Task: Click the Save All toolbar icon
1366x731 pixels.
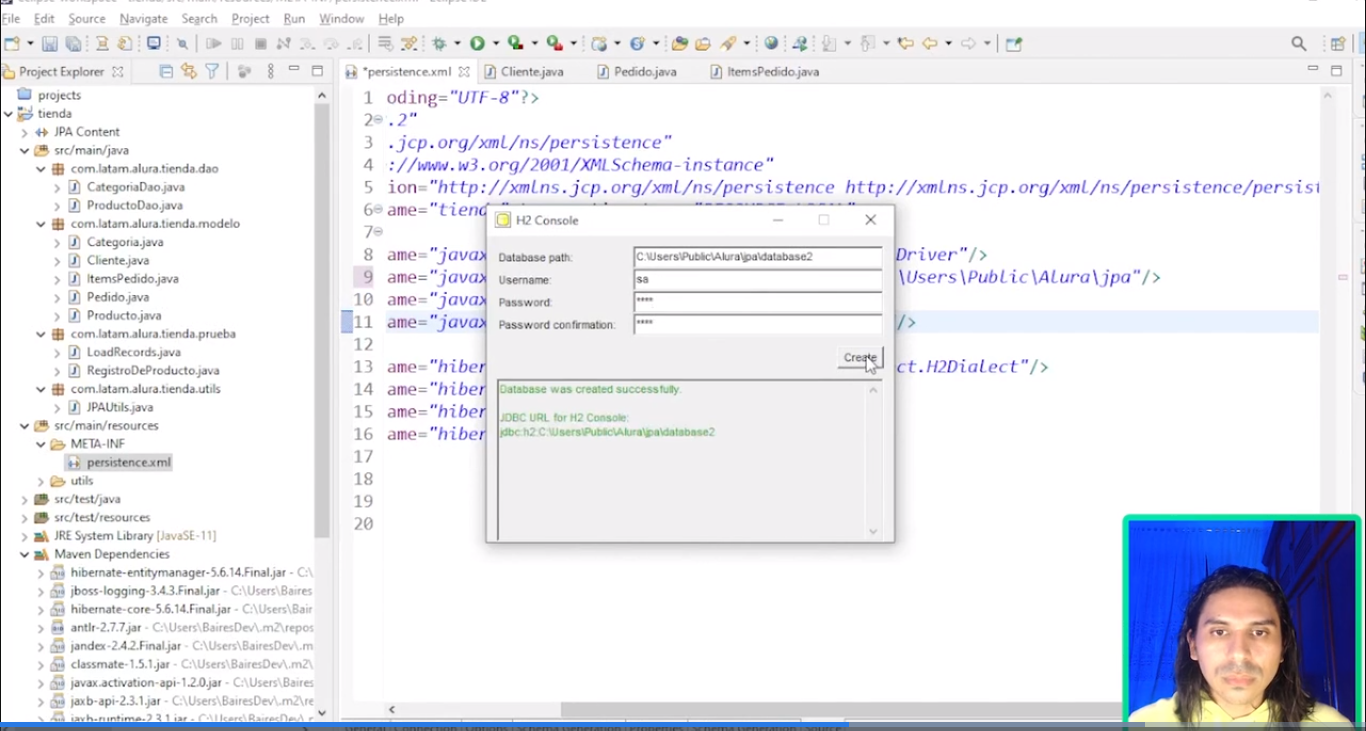Action: (x=74, y=44)
